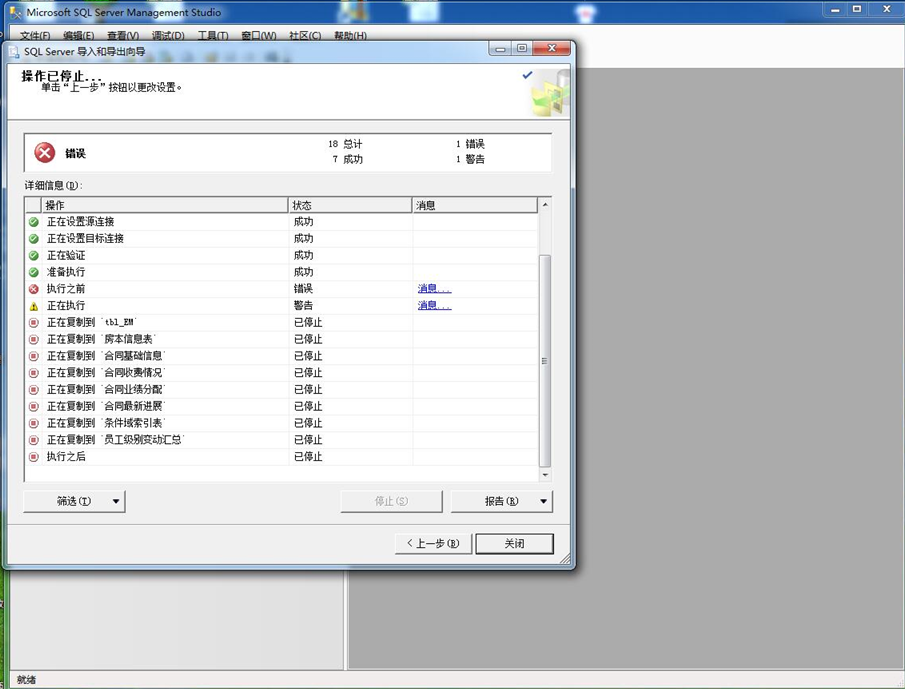905x689 pixels.
Task: Sort by the 消息 column header
Action: 475,205
